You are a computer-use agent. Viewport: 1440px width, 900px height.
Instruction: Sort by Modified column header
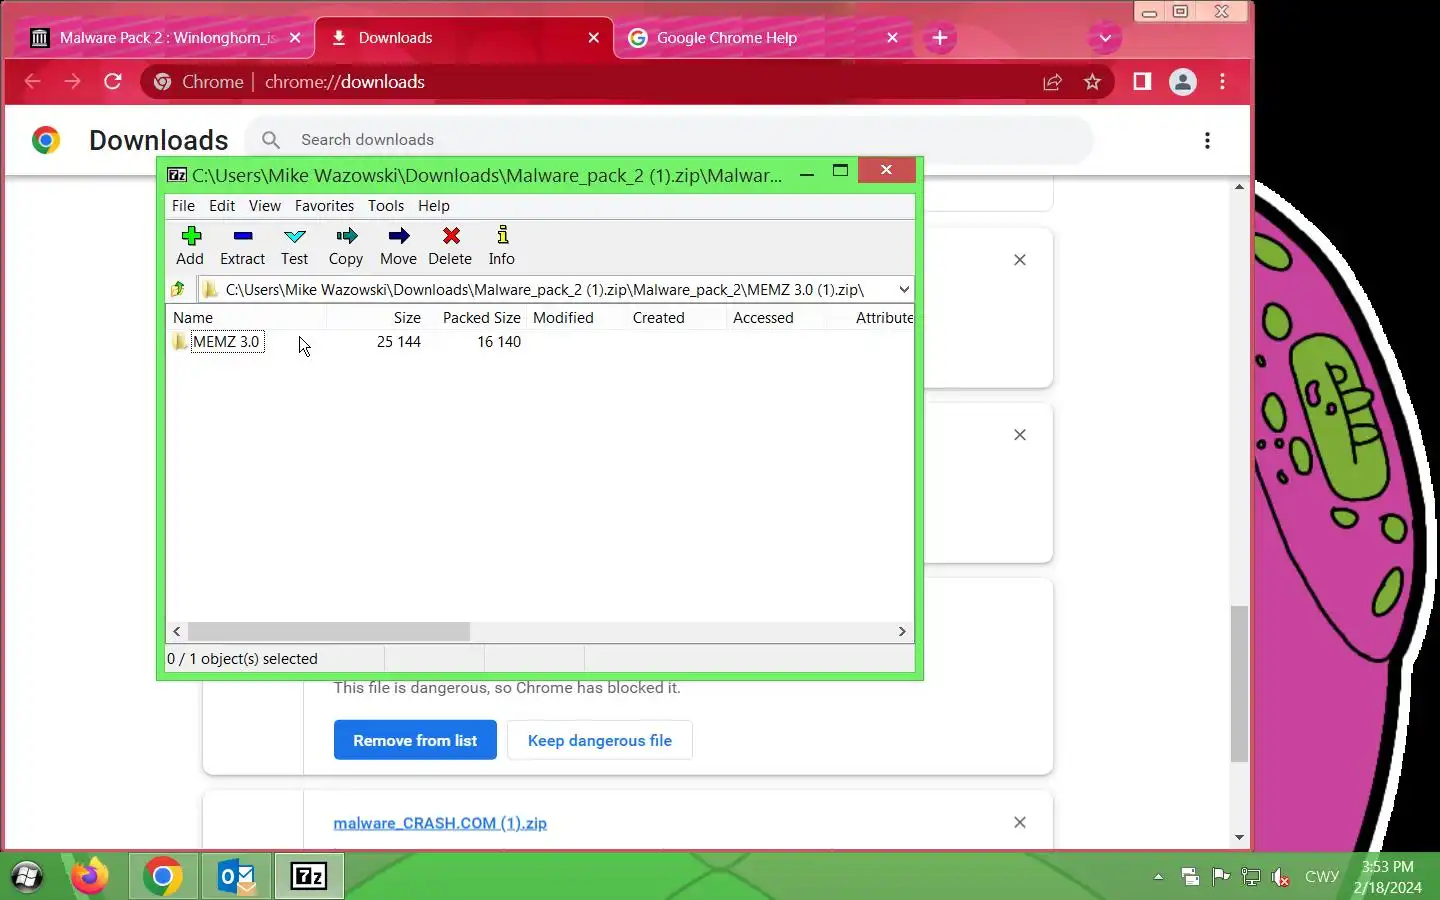point(576,318)
